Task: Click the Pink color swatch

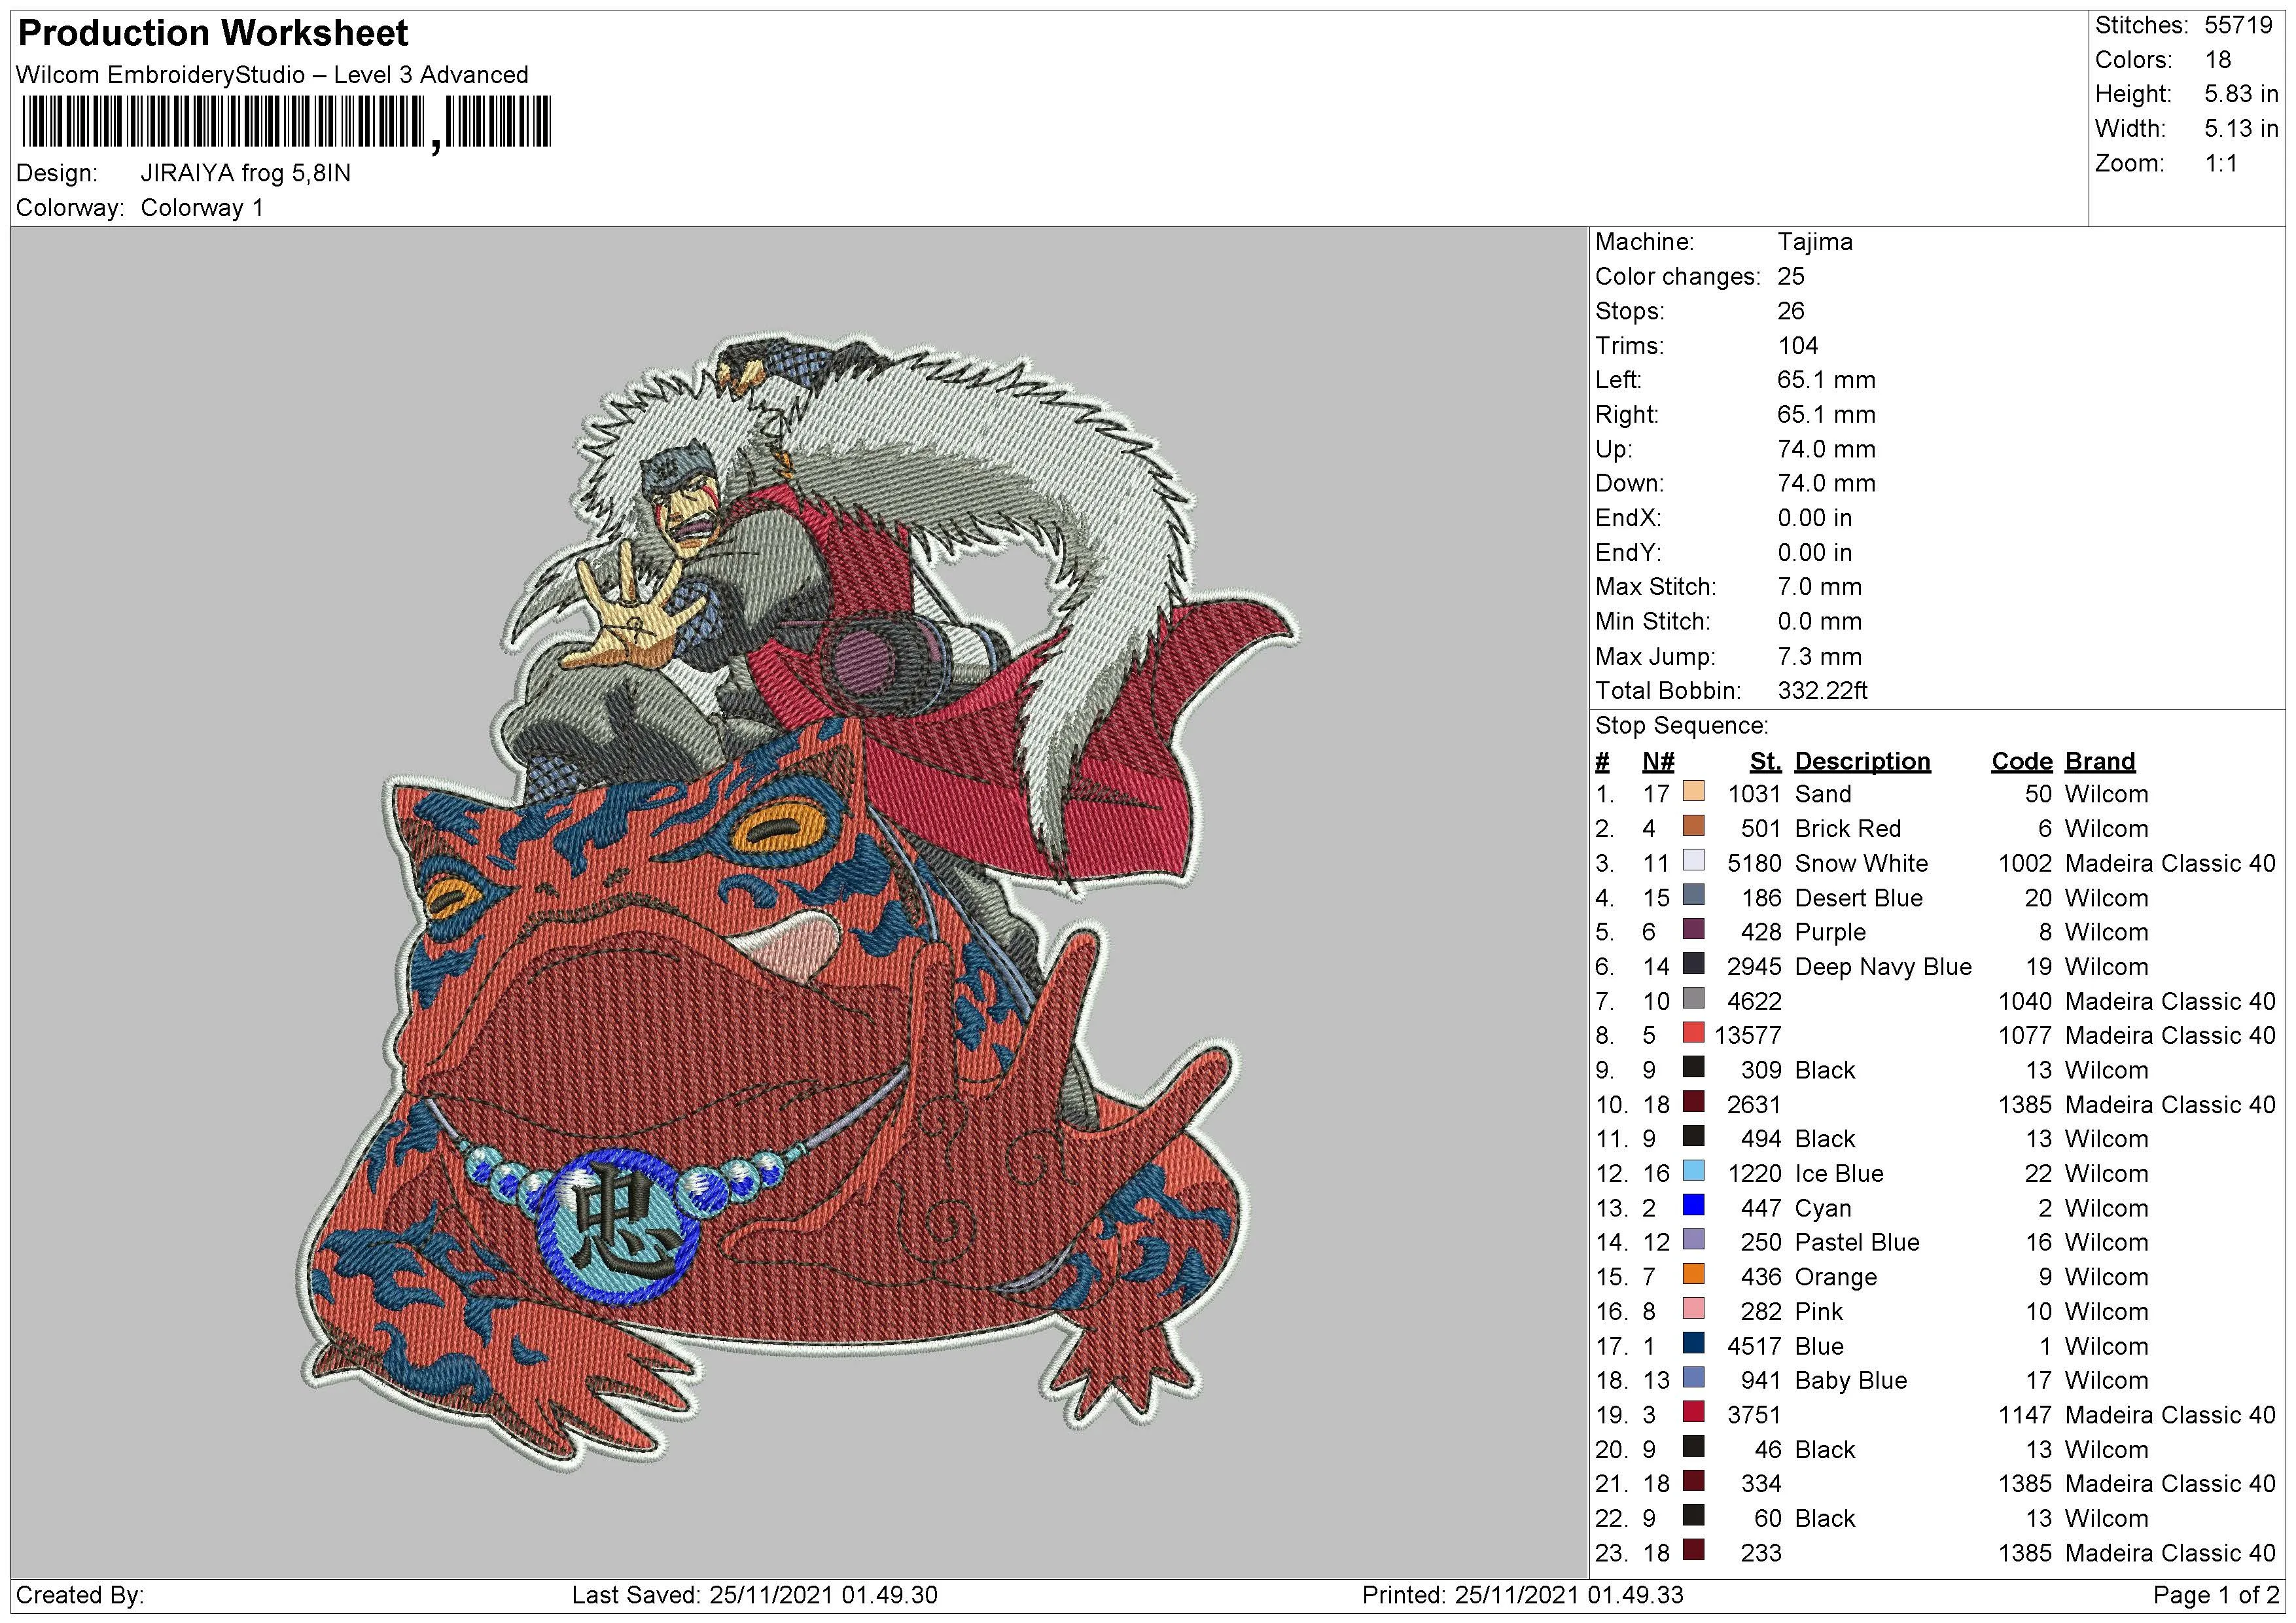Action: click(x=1693, y=1309)
